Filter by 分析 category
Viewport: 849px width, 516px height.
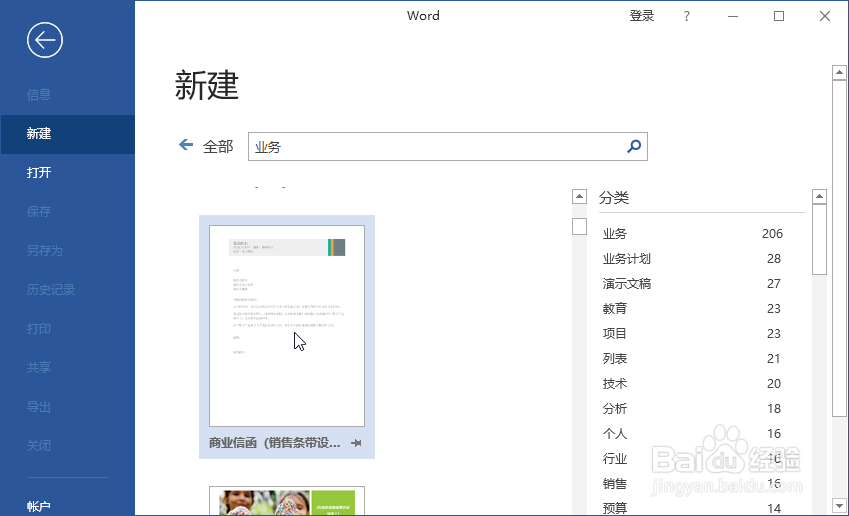tap(693, 408)
